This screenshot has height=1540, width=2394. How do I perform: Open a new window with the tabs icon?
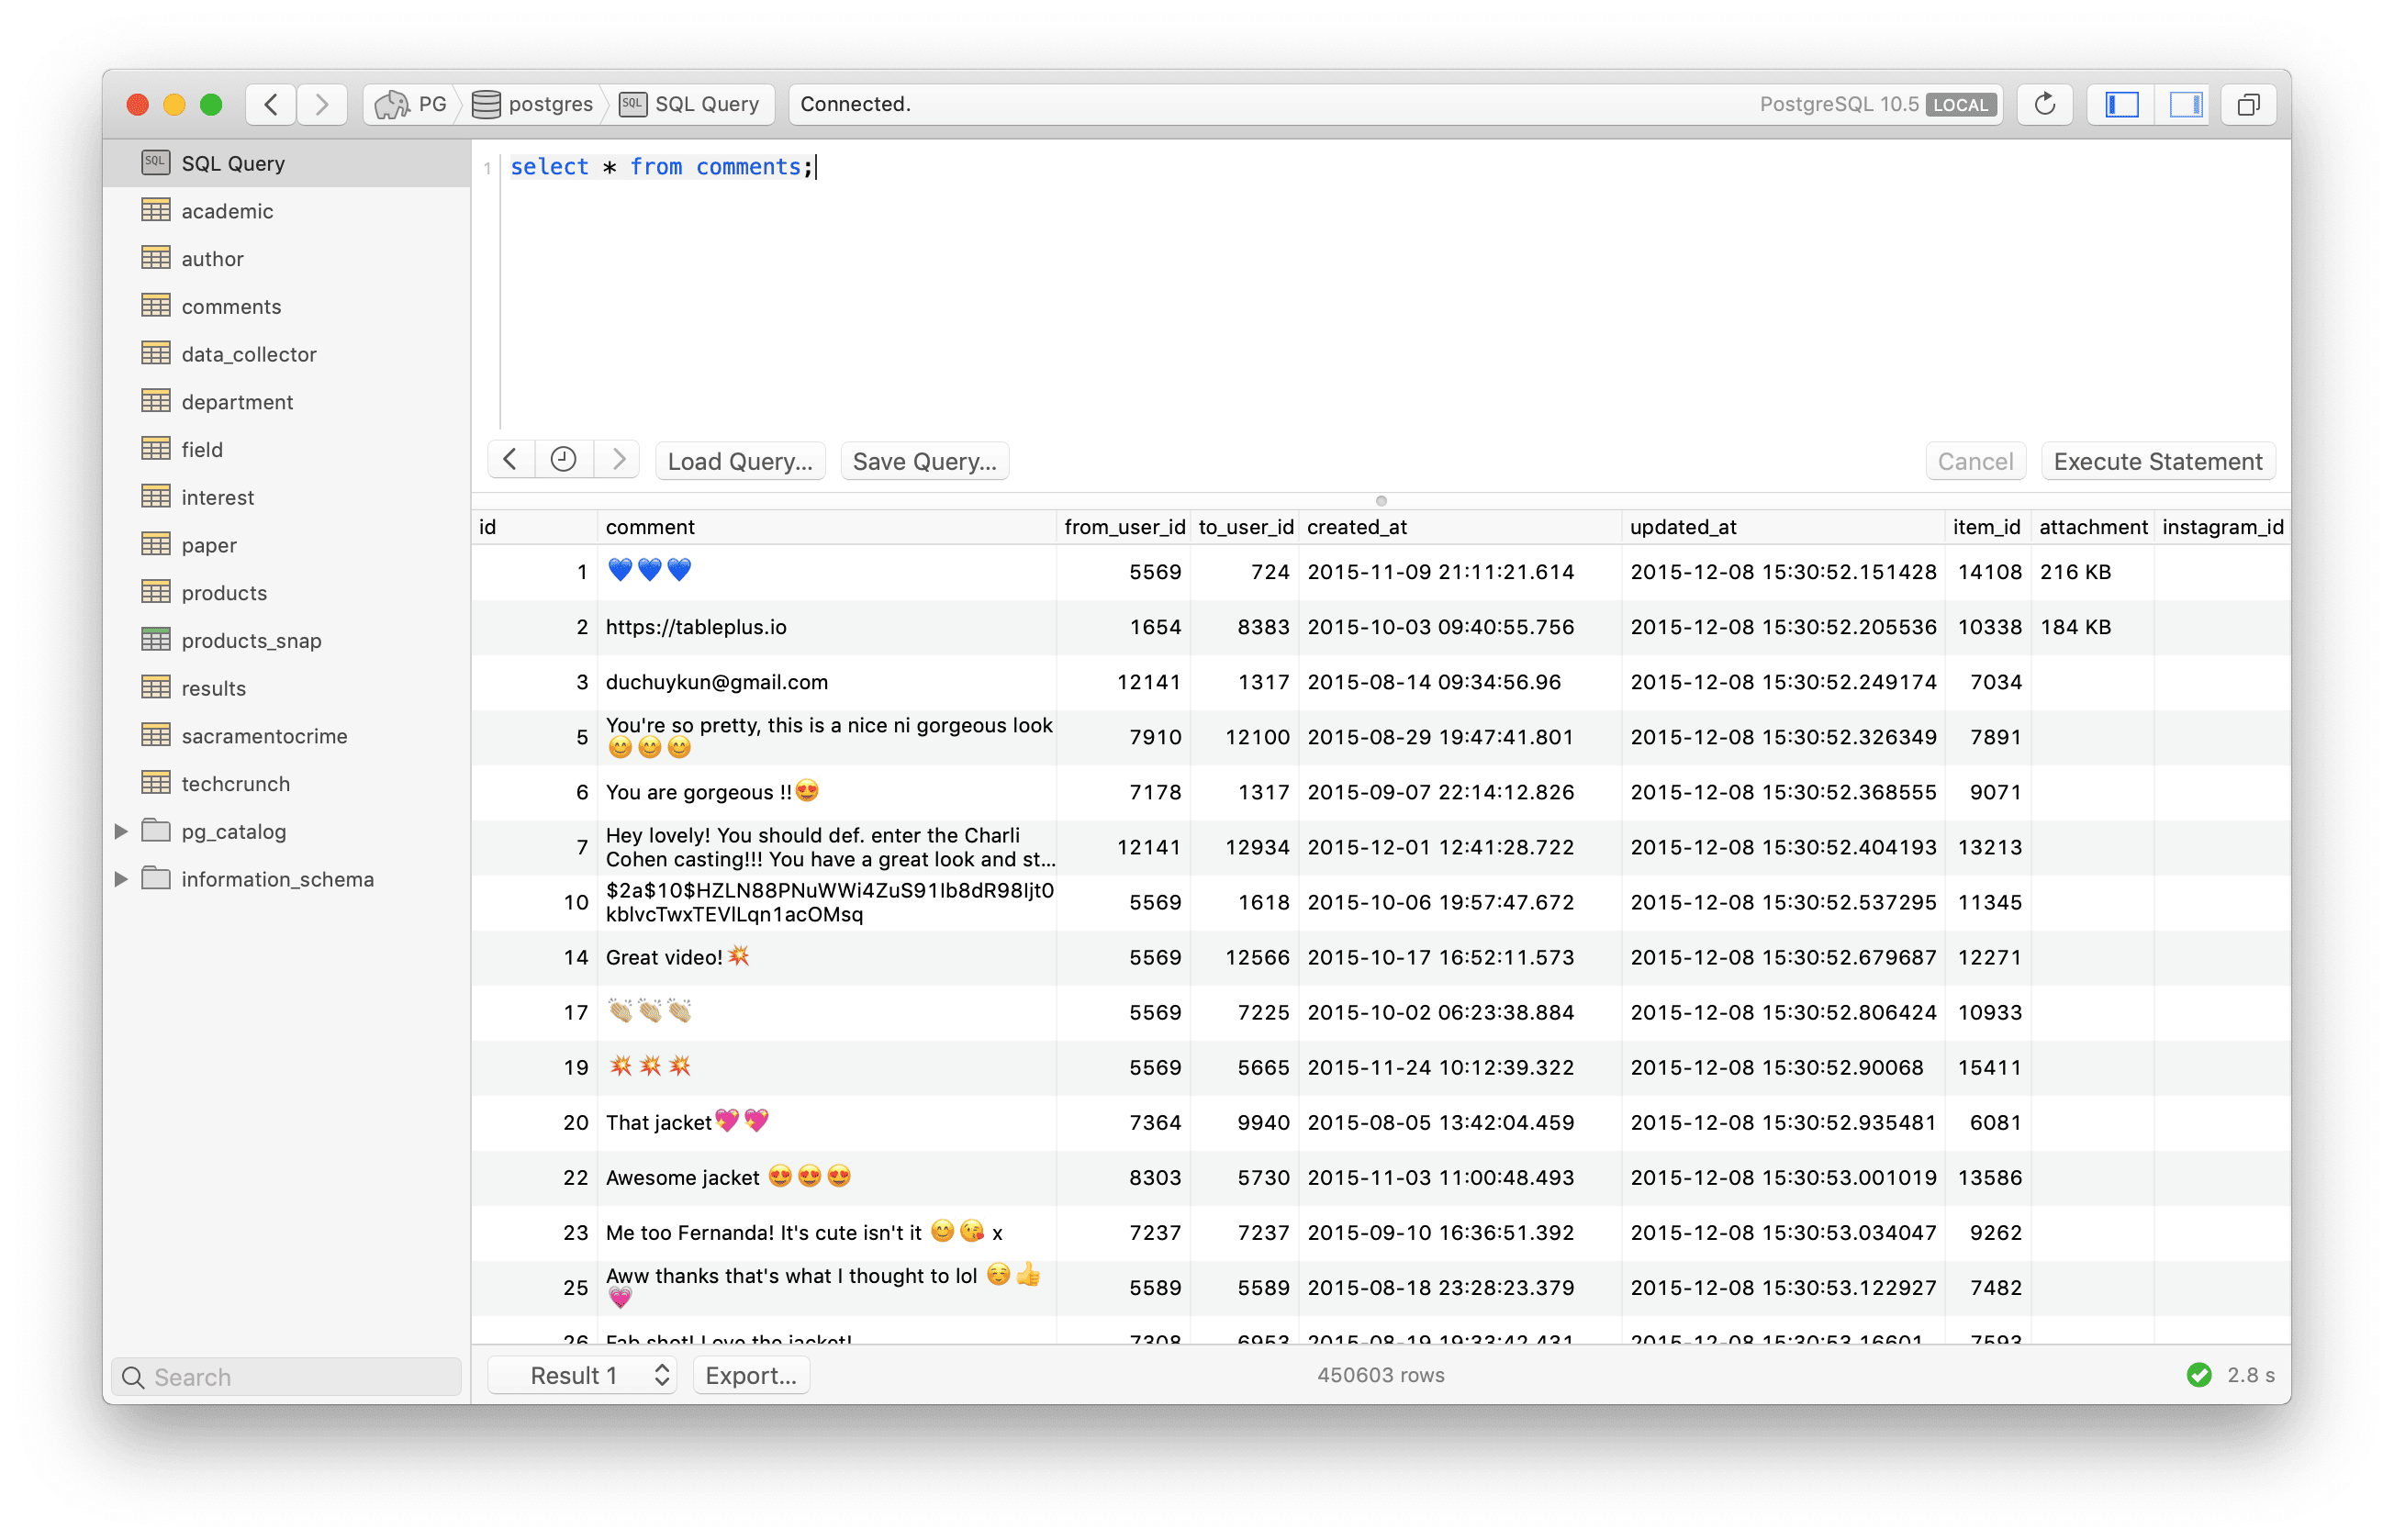[x=2248, y=104]
